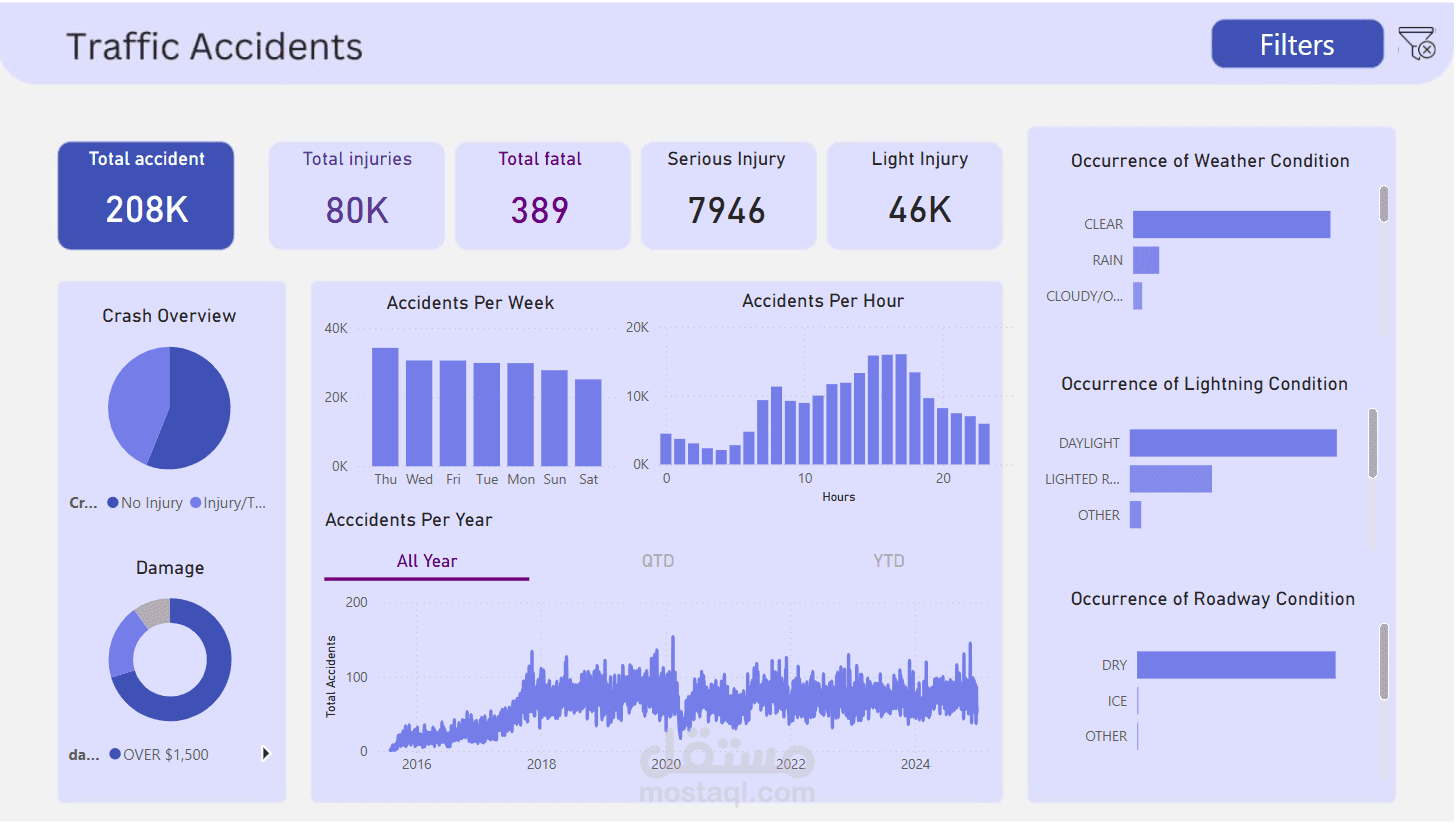The image size is (1456, 824).
Task: Switch to the QTD tab
Action: point(658,561)
